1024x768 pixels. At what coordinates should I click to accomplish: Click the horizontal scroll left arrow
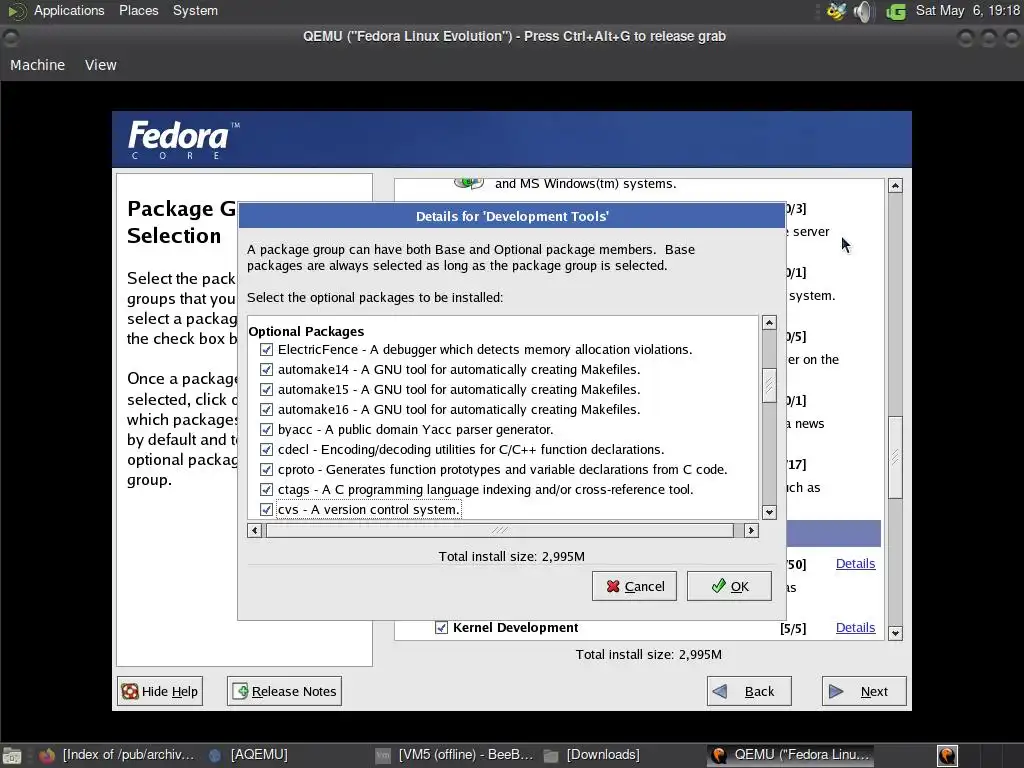[255, 530]
